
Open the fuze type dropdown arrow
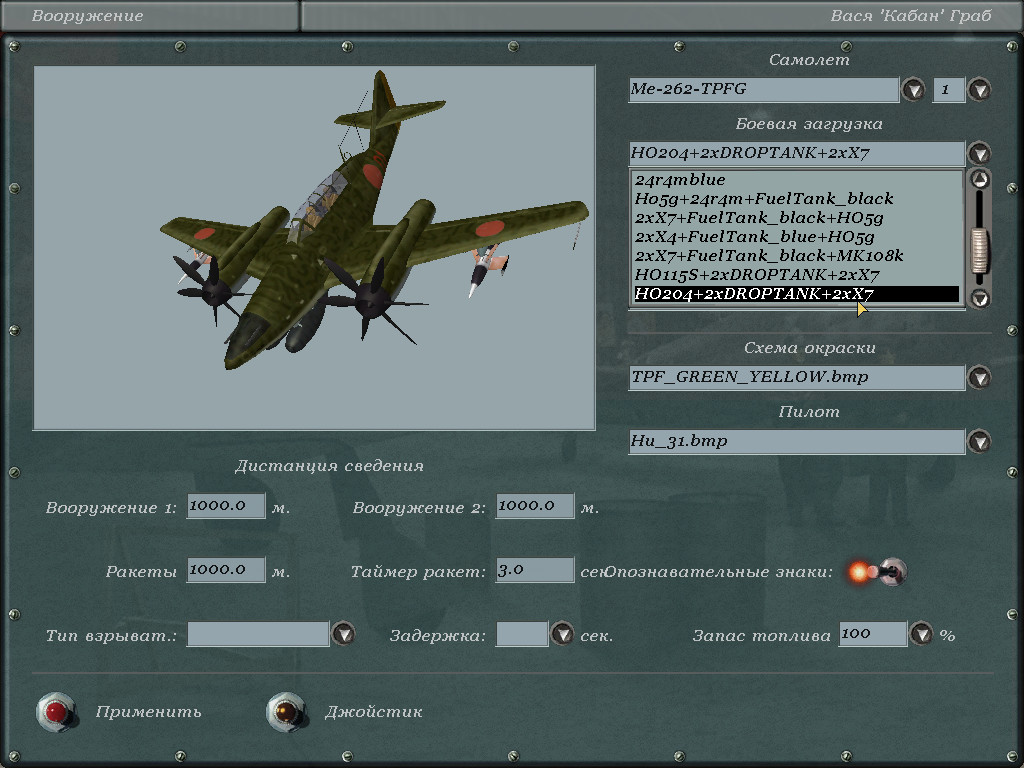click(x=344, y=633)
